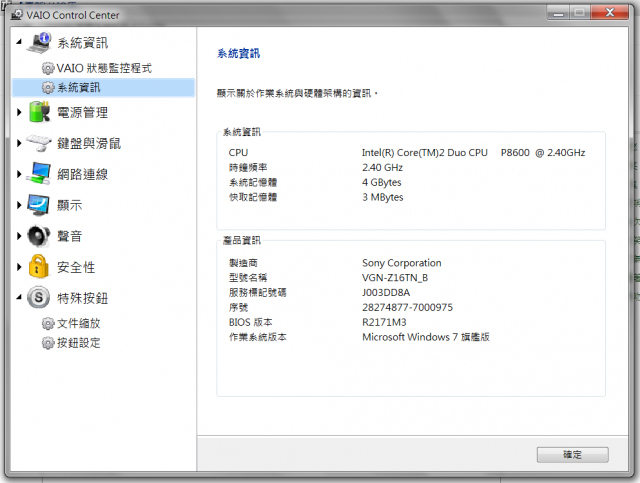Click the 電源管理 battery icon
Image resolution: width=640 pixels, height=483 pixels.
[39, 112]
